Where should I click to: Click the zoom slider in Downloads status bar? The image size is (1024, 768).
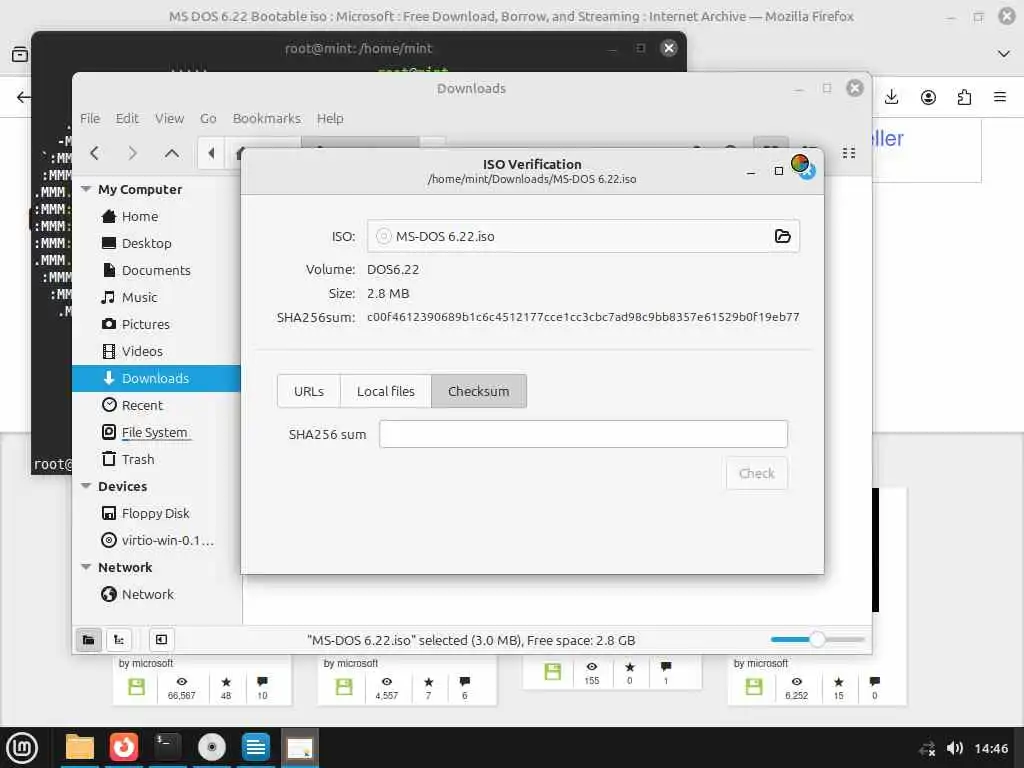pos(818,639)
